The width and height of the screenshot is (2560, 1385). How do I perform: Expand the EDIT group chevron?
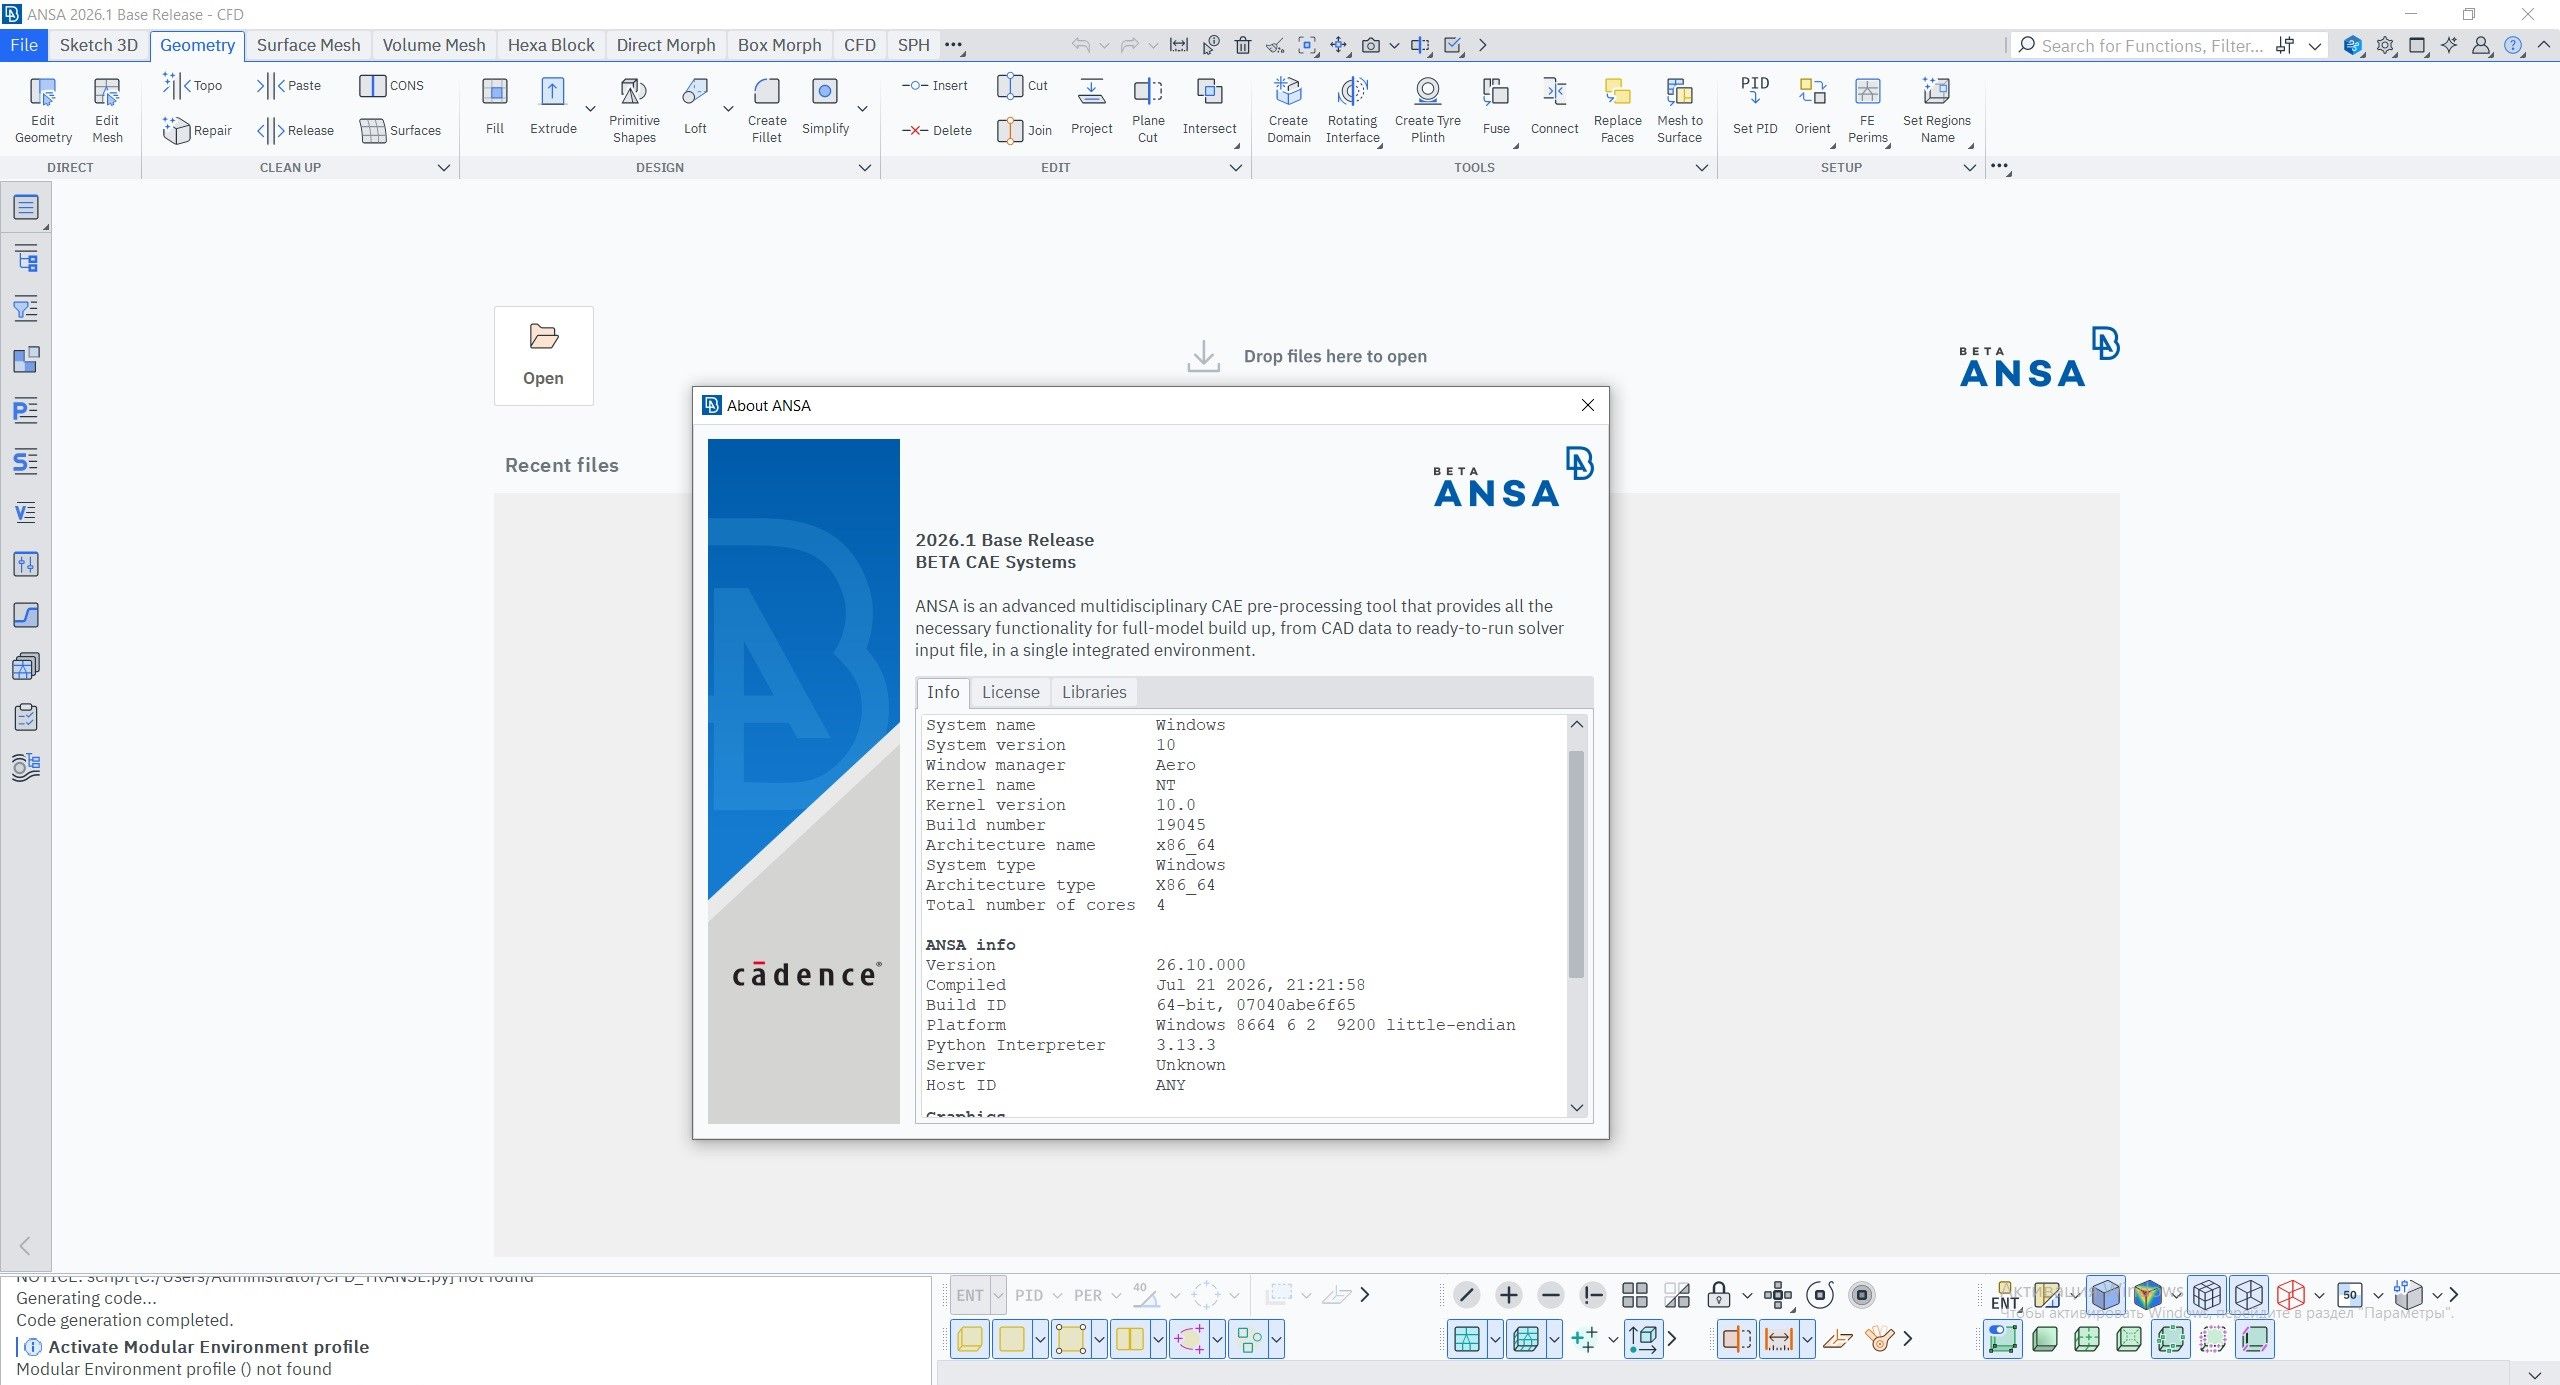(1236, 168)
